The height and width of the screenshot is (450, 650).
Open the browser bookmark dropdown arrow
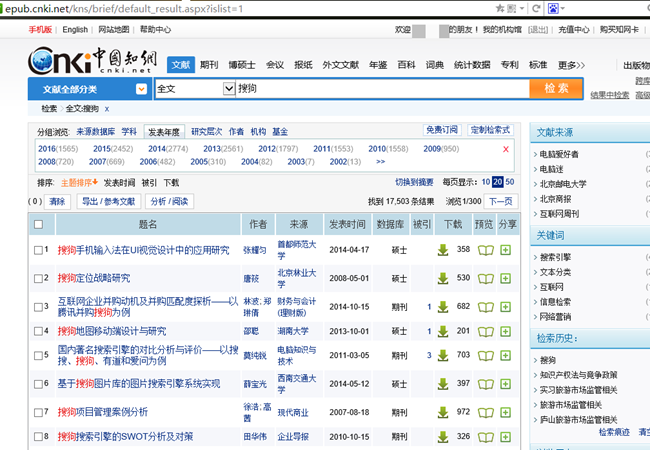522,8
